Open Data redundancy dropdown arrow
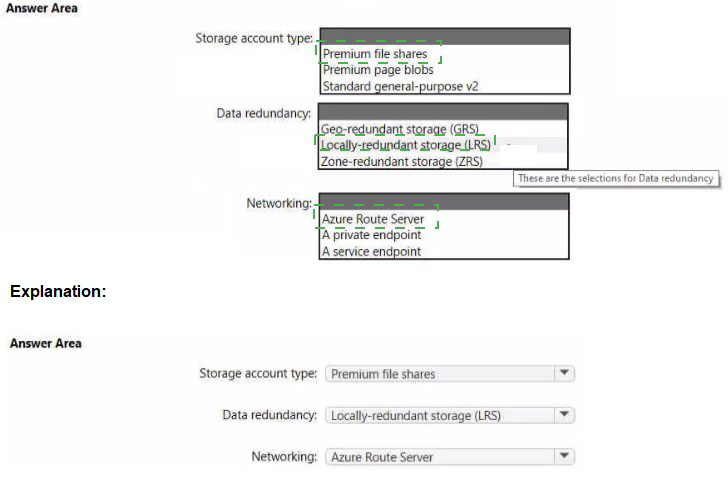728x493 pixels. [564, 415]
